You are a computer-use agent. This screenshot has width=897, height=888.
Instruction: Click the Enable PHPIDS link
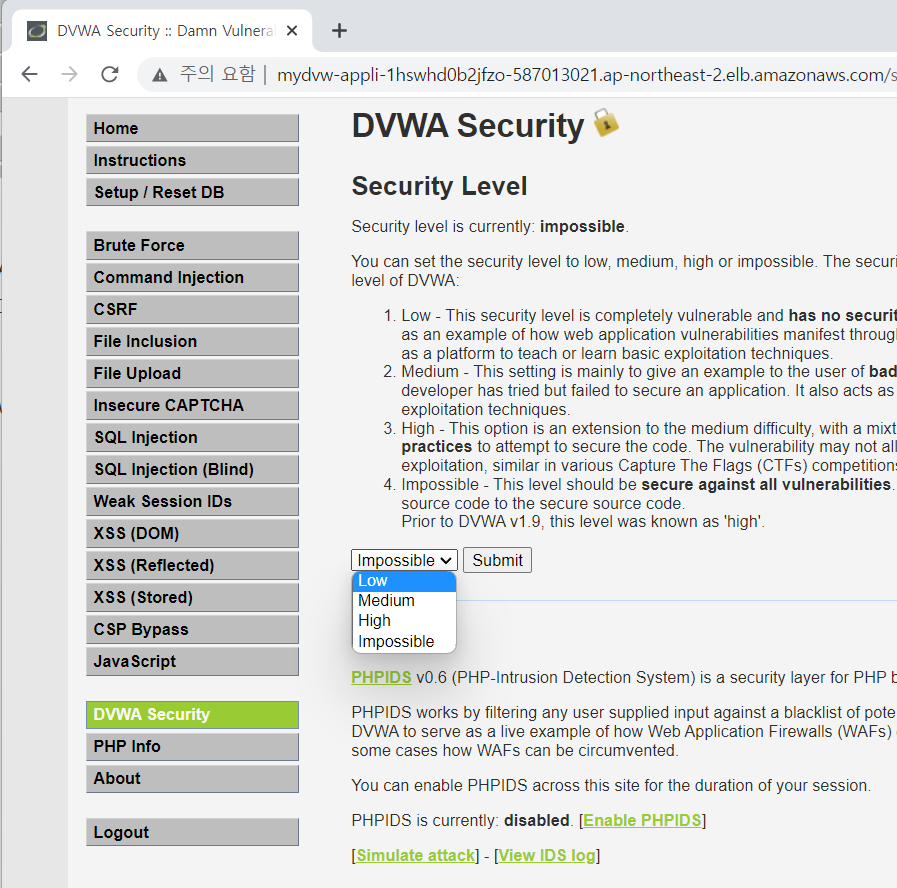click(x=642, y=820)
